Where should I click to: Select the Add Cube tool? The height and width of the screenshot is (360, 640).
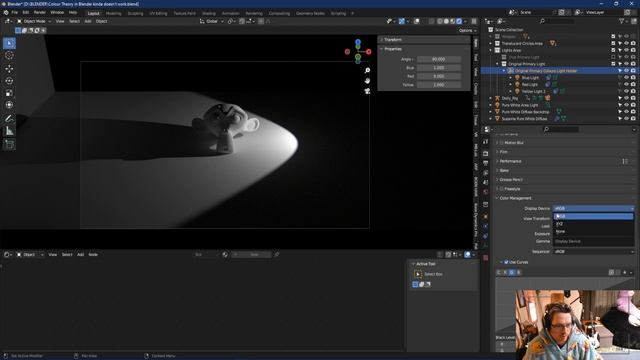tap(9, 144)
